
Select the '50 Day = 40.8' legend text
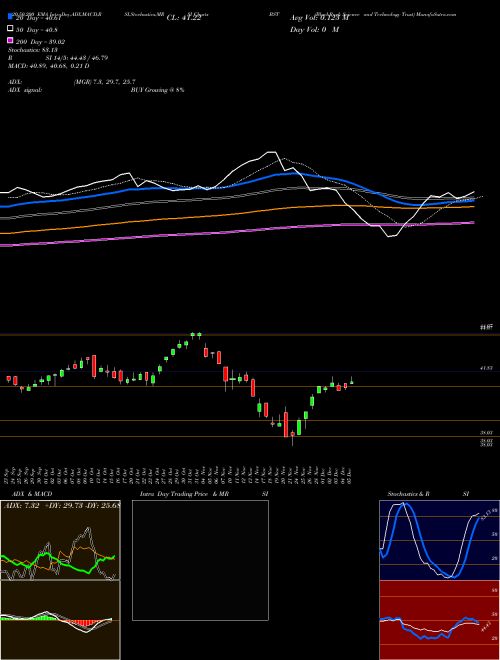click(x=37, y=30)
